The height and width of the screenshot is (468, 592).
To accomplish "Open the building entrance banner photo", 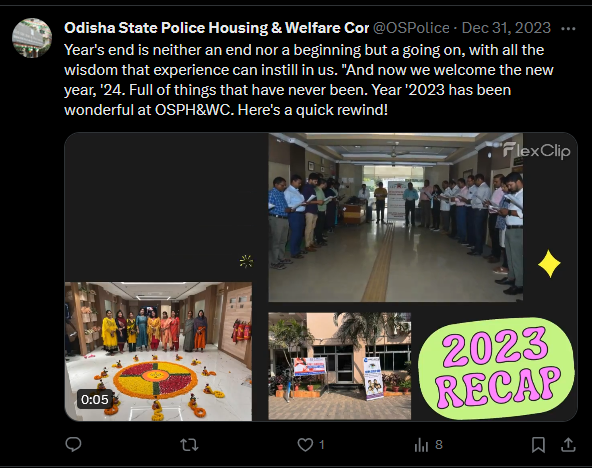I will 339,366.
